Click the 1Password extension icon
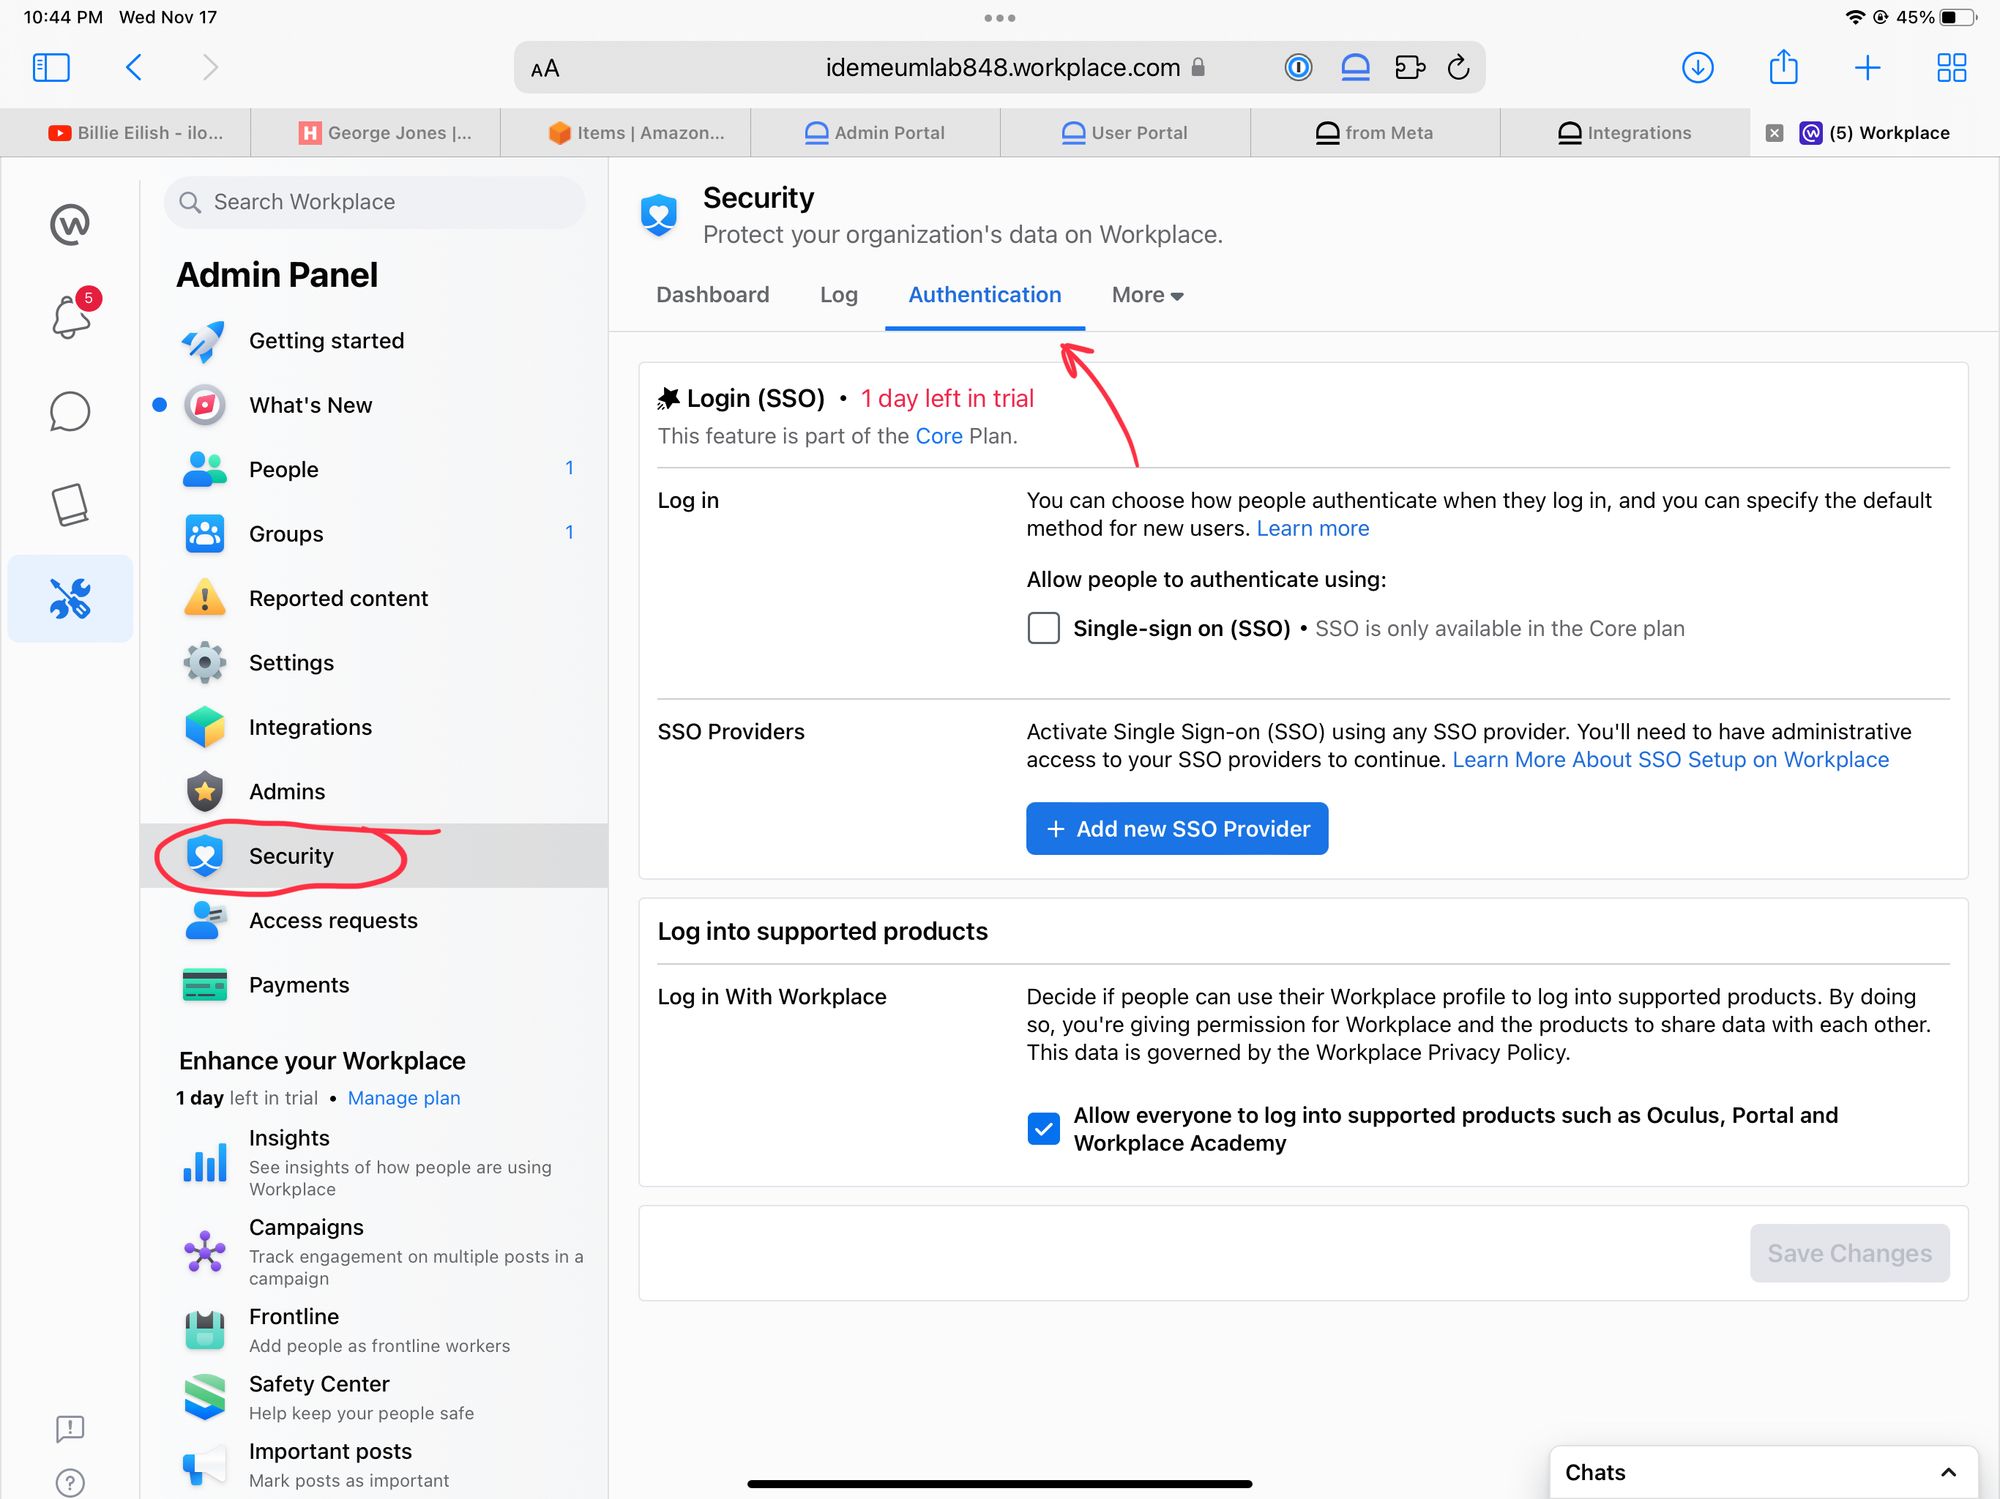The height and width of the screenshot is (1499, 2000). click(x=1298, y=67)
